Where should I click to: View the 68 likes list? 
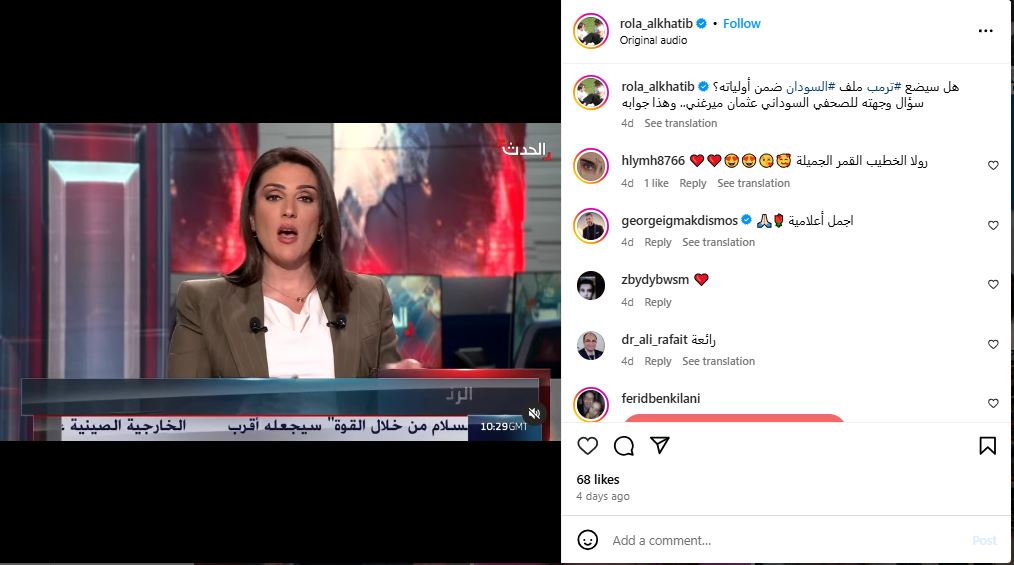click(x=598, y=479)
